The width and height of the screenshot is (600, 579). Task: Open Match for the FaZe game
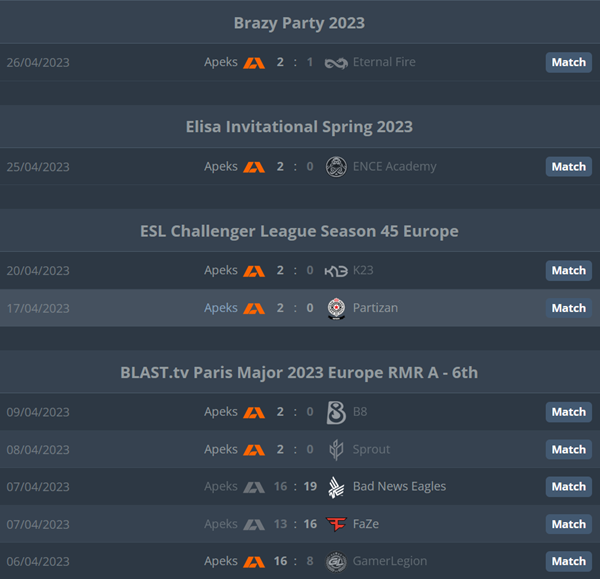pyautogui.click(x=569, y=524)
